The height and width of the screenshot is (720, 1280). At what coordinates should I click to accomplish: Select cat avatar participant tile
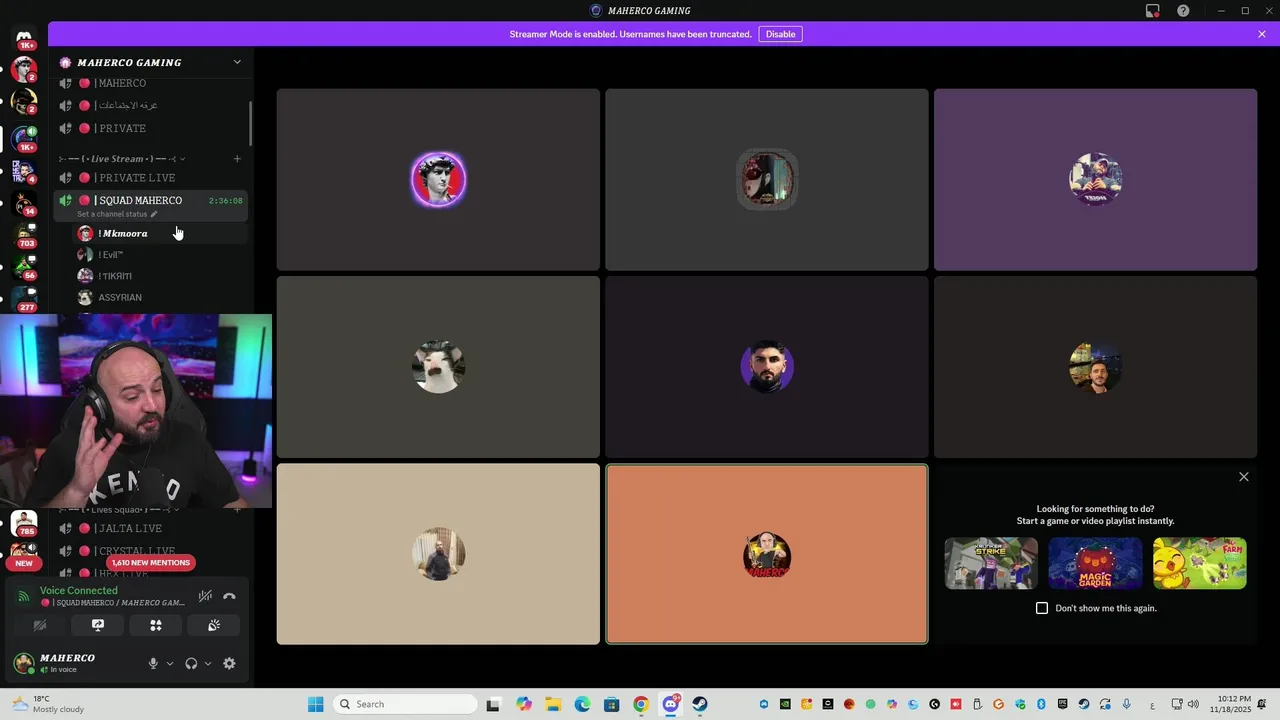pos(438,367)
